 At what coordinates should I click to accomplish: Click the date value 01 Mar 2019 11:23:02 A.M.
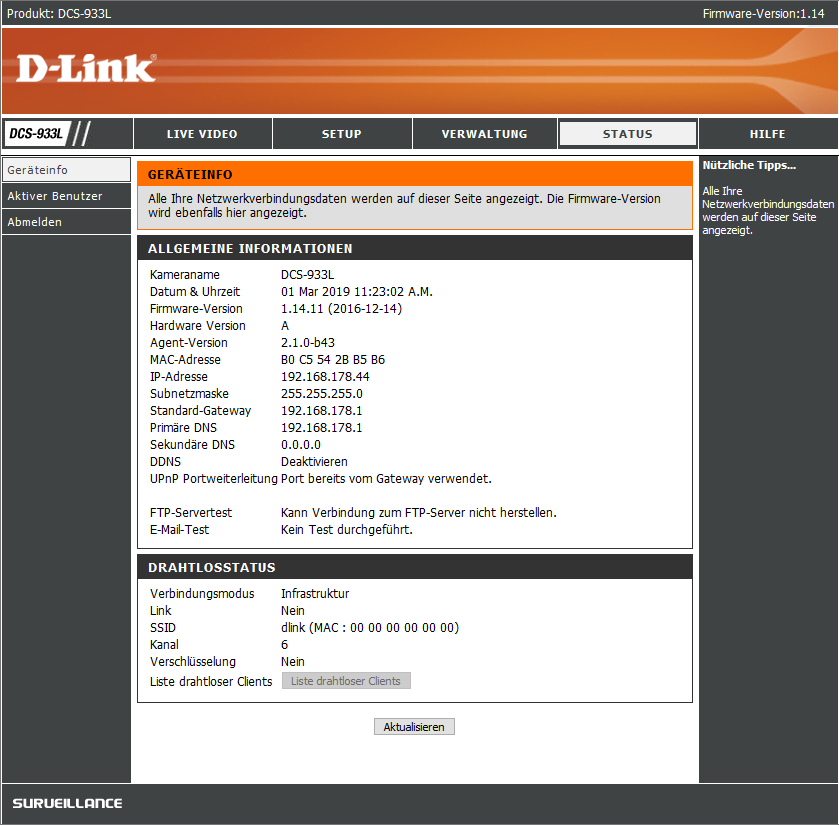click(x=357, y=292)
